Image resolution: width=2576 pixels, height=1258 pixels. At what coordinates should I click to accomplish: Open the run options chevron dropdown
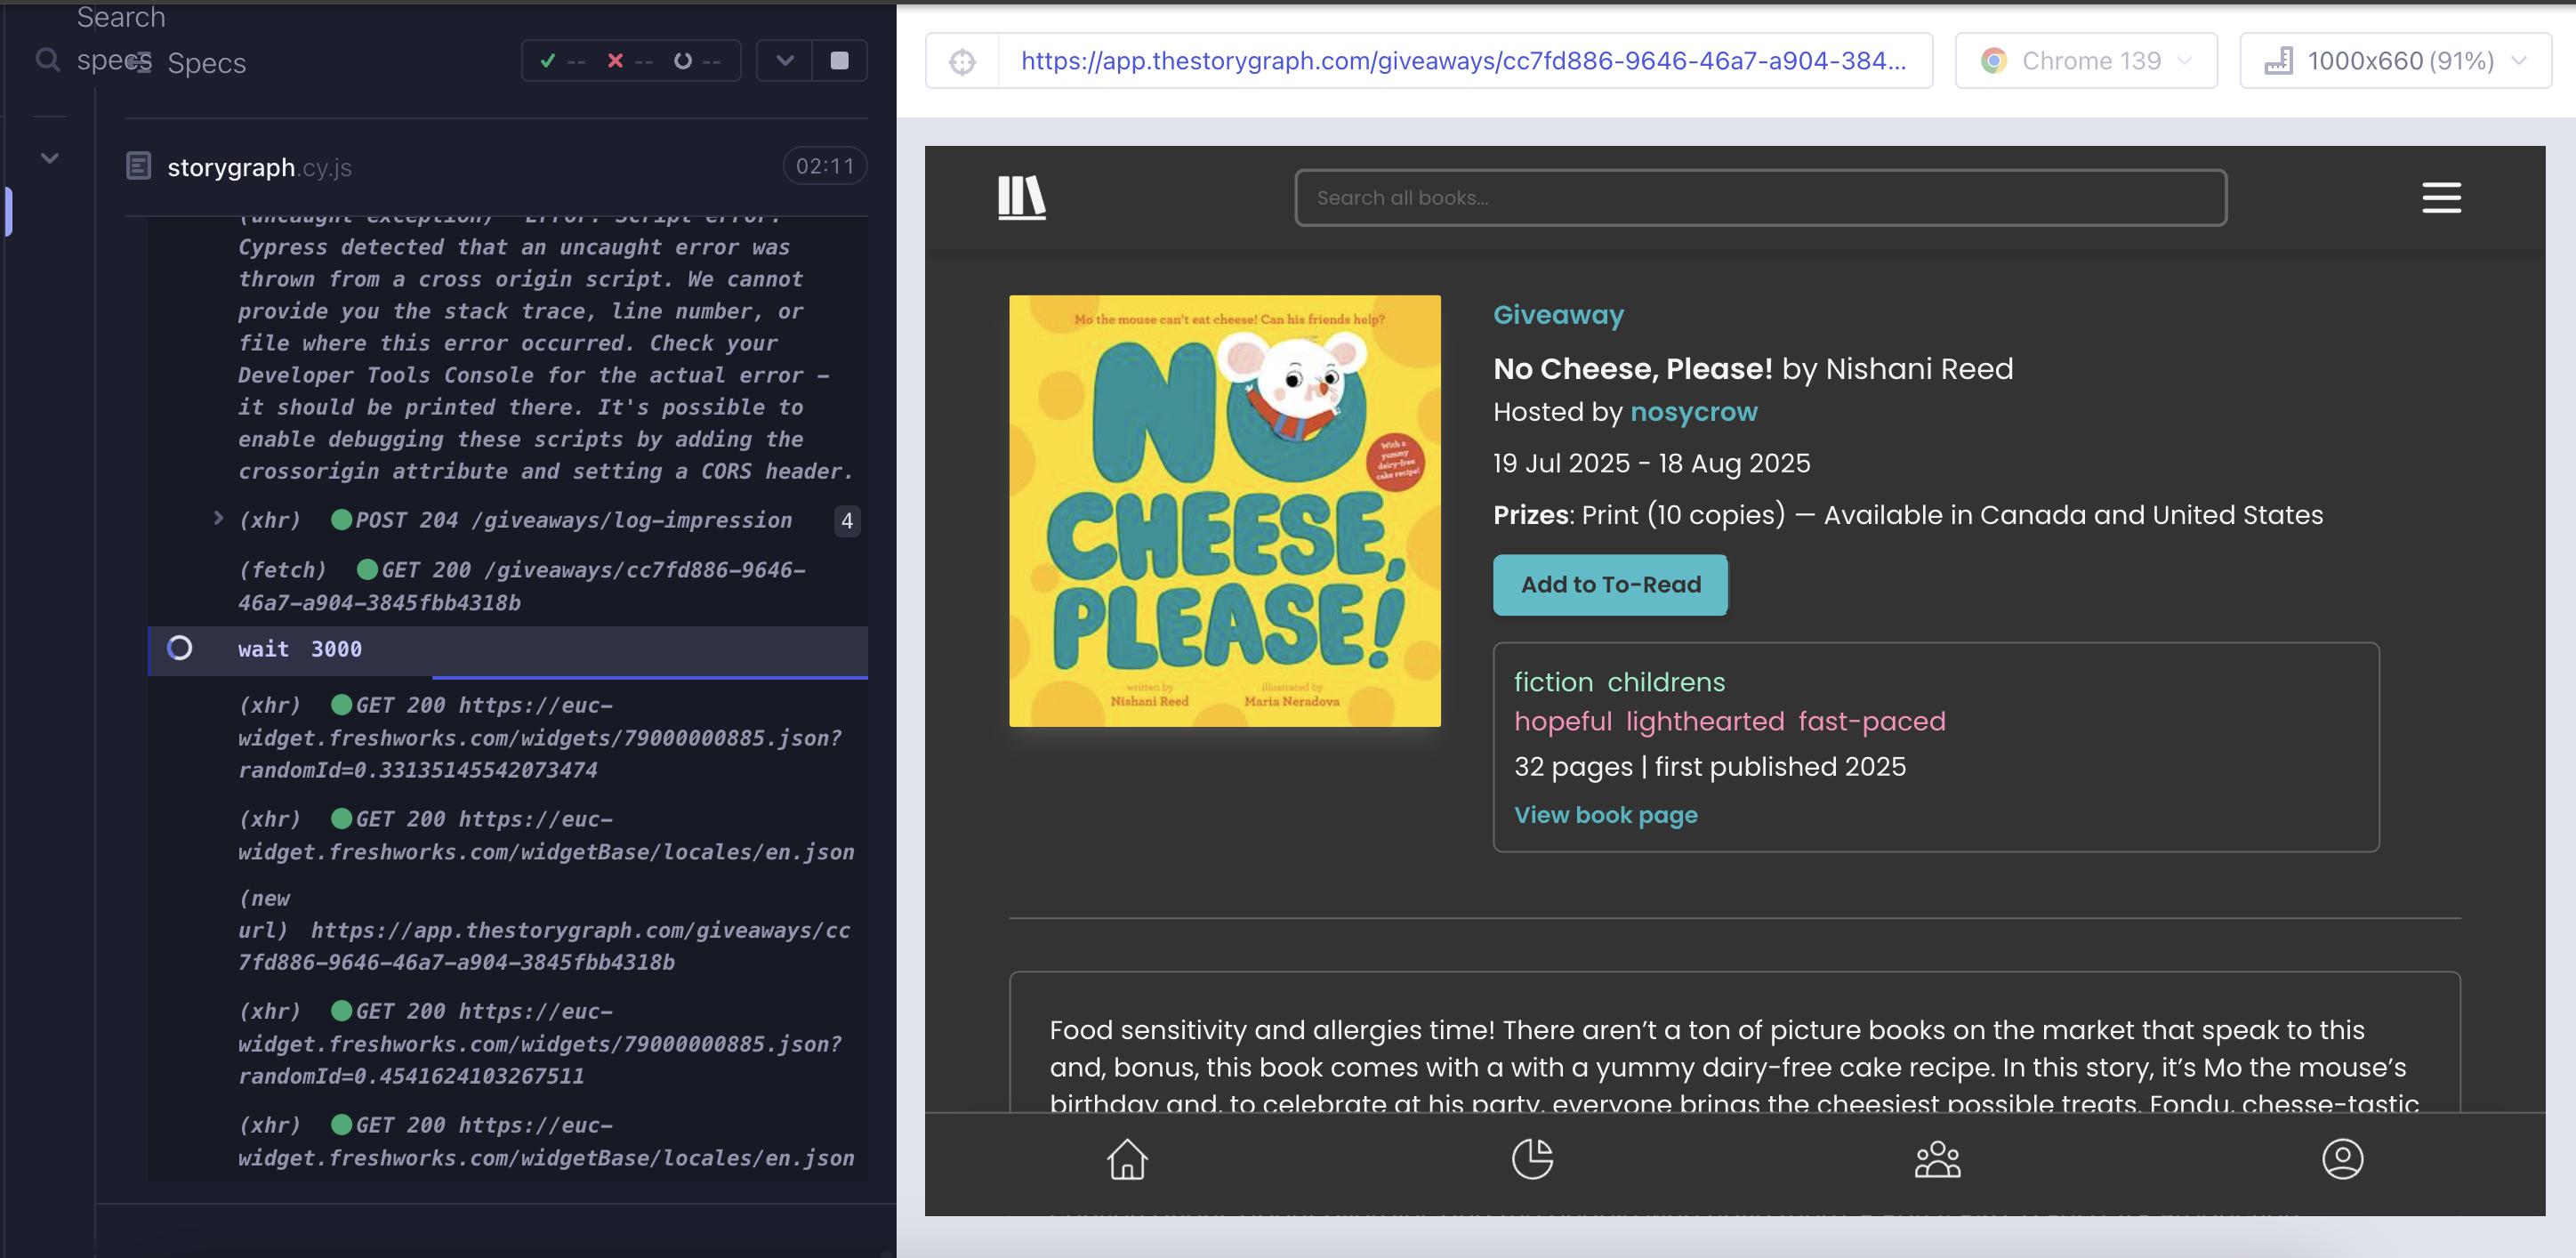pos(785,61)
